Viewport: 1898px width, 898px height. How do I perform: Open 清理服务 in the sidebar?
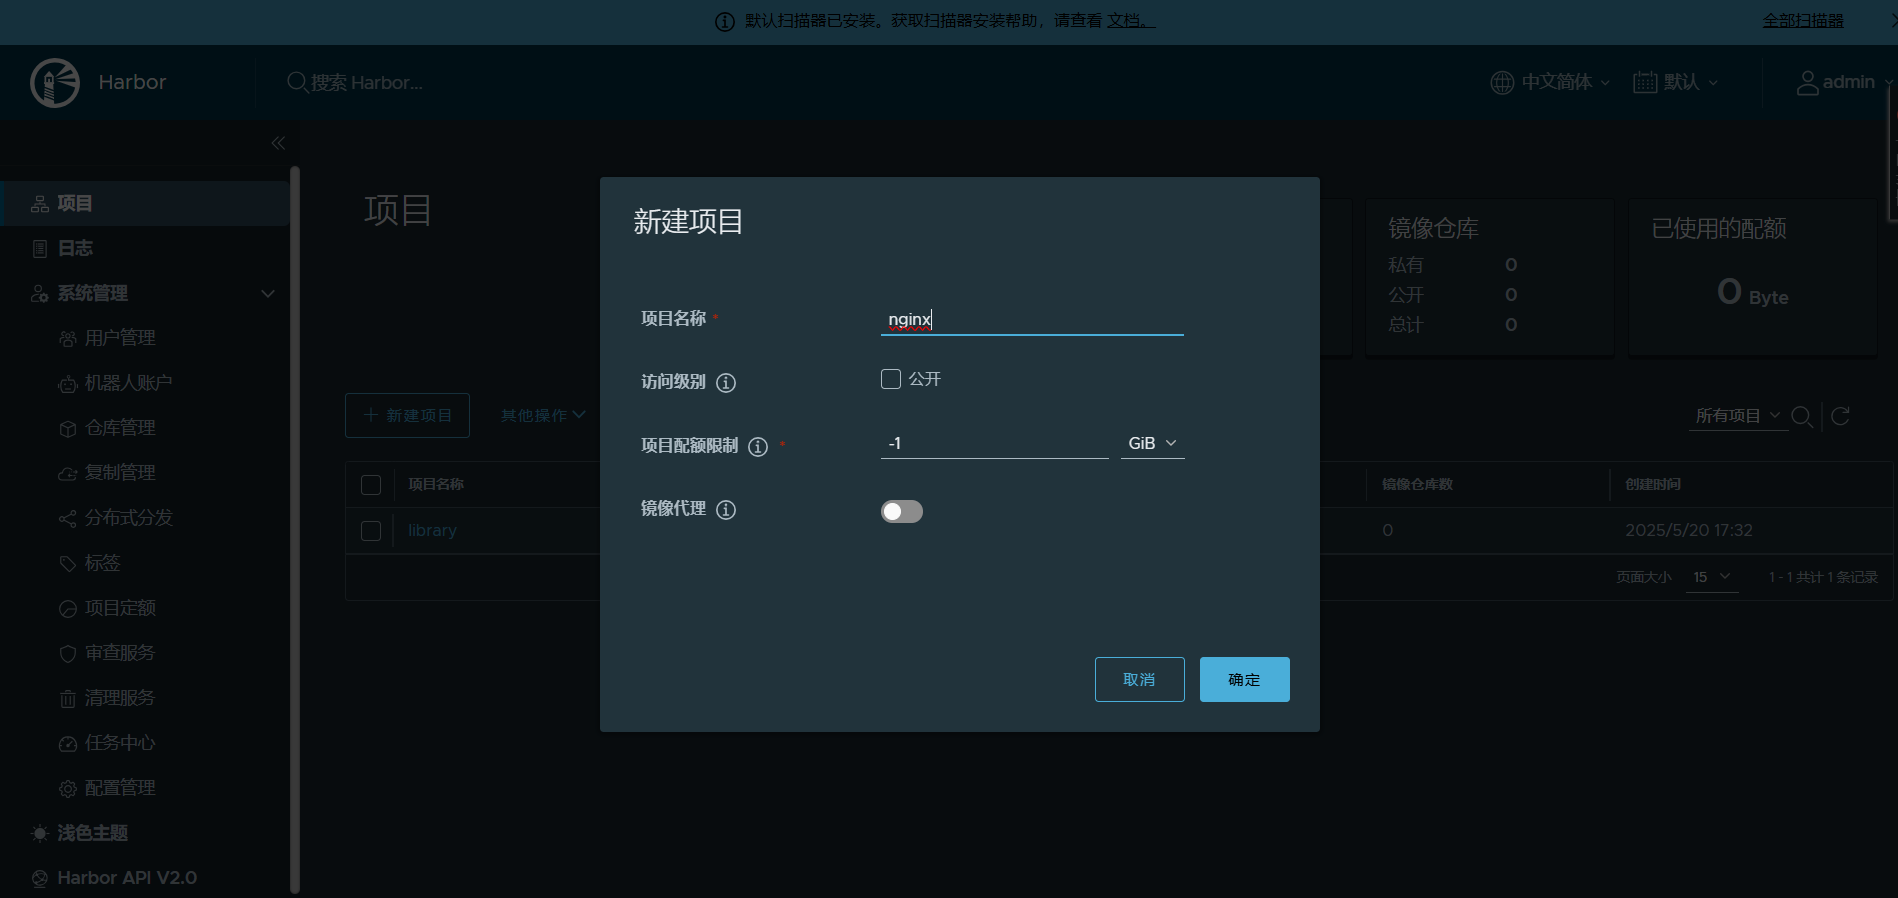pos(120,698)
